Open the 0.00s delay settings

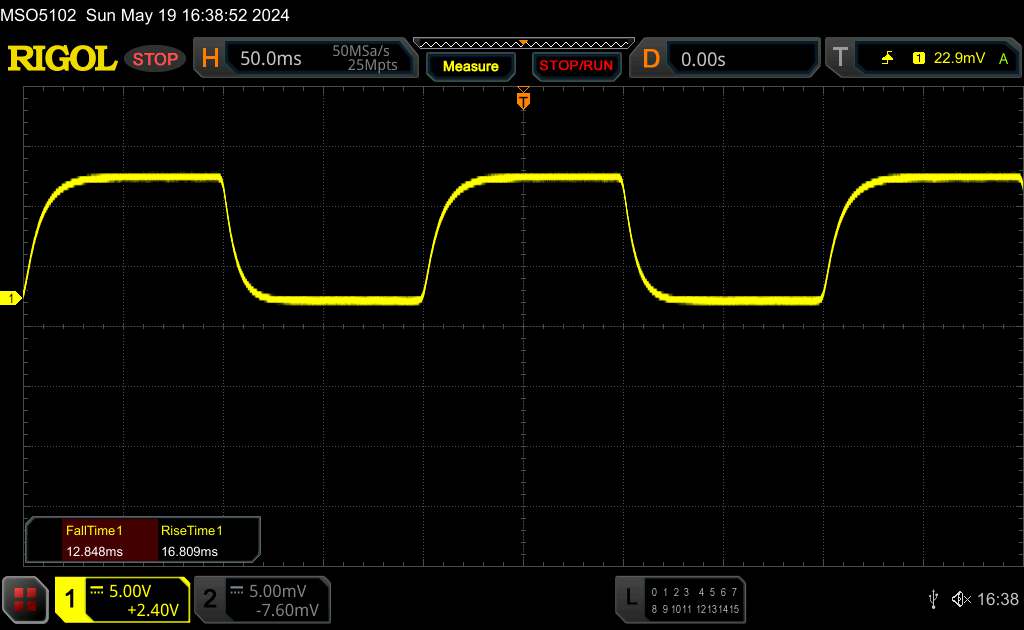(740, 59)
